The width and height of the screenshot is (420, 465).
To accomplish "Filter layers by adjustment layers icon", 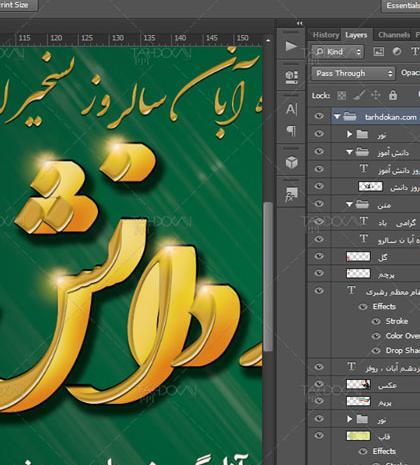I will 397,52.
